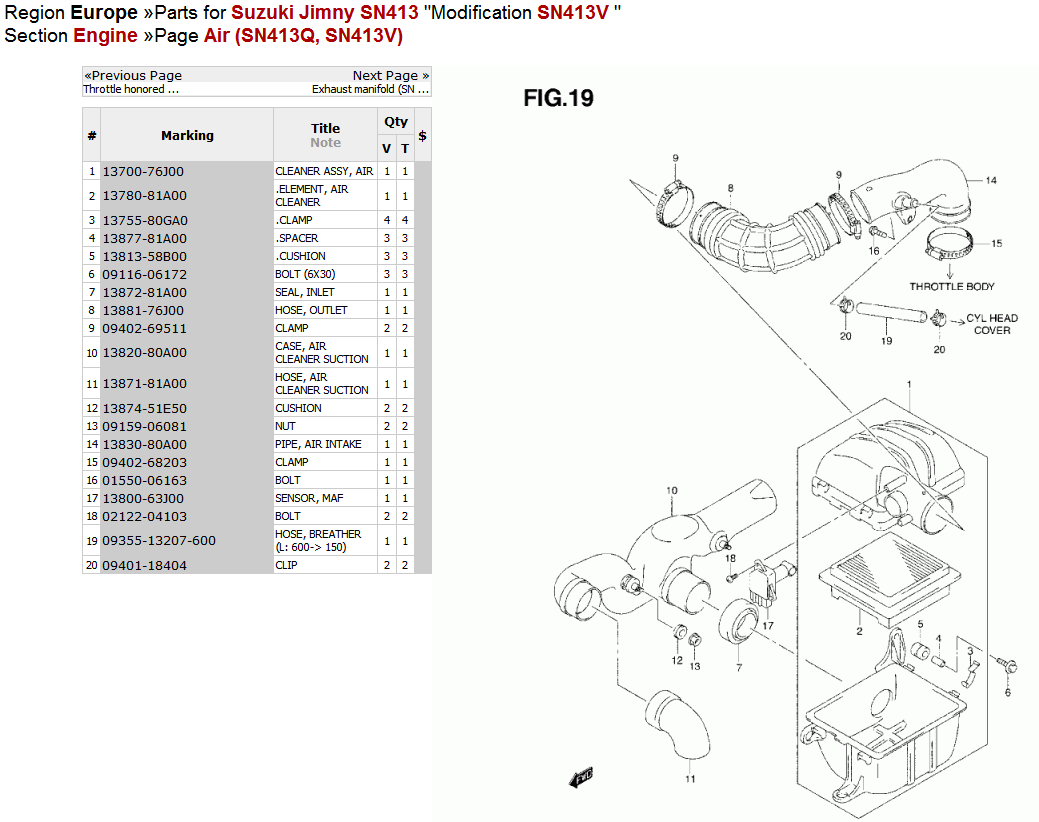Select part number 09355-13207-600
The width and height of the screenshot is (1039, 822).
pyautogui.click(x=158, y=540)
